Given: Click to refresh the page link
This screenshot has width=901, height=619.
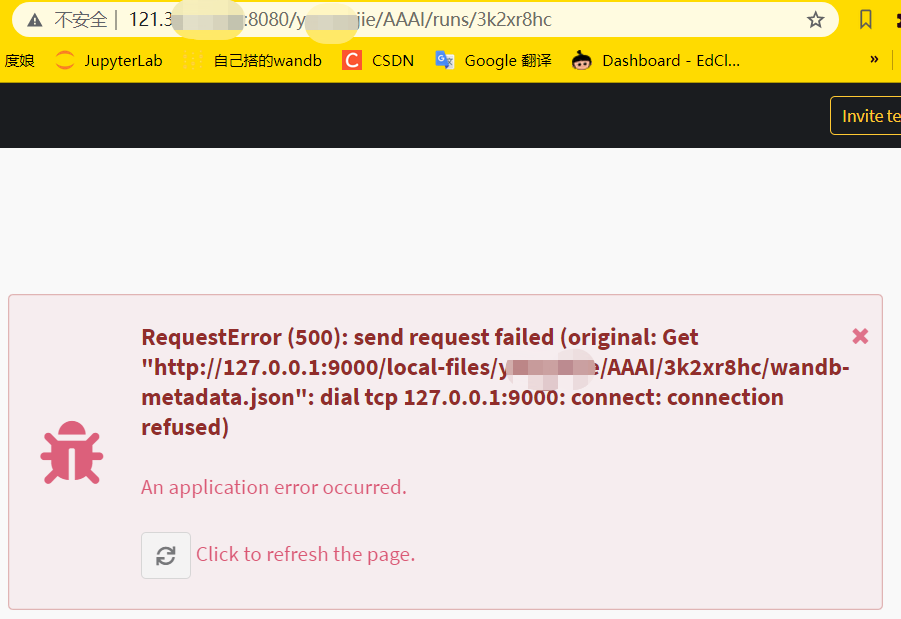Looking at the screenshot, I should click(305, 555).
